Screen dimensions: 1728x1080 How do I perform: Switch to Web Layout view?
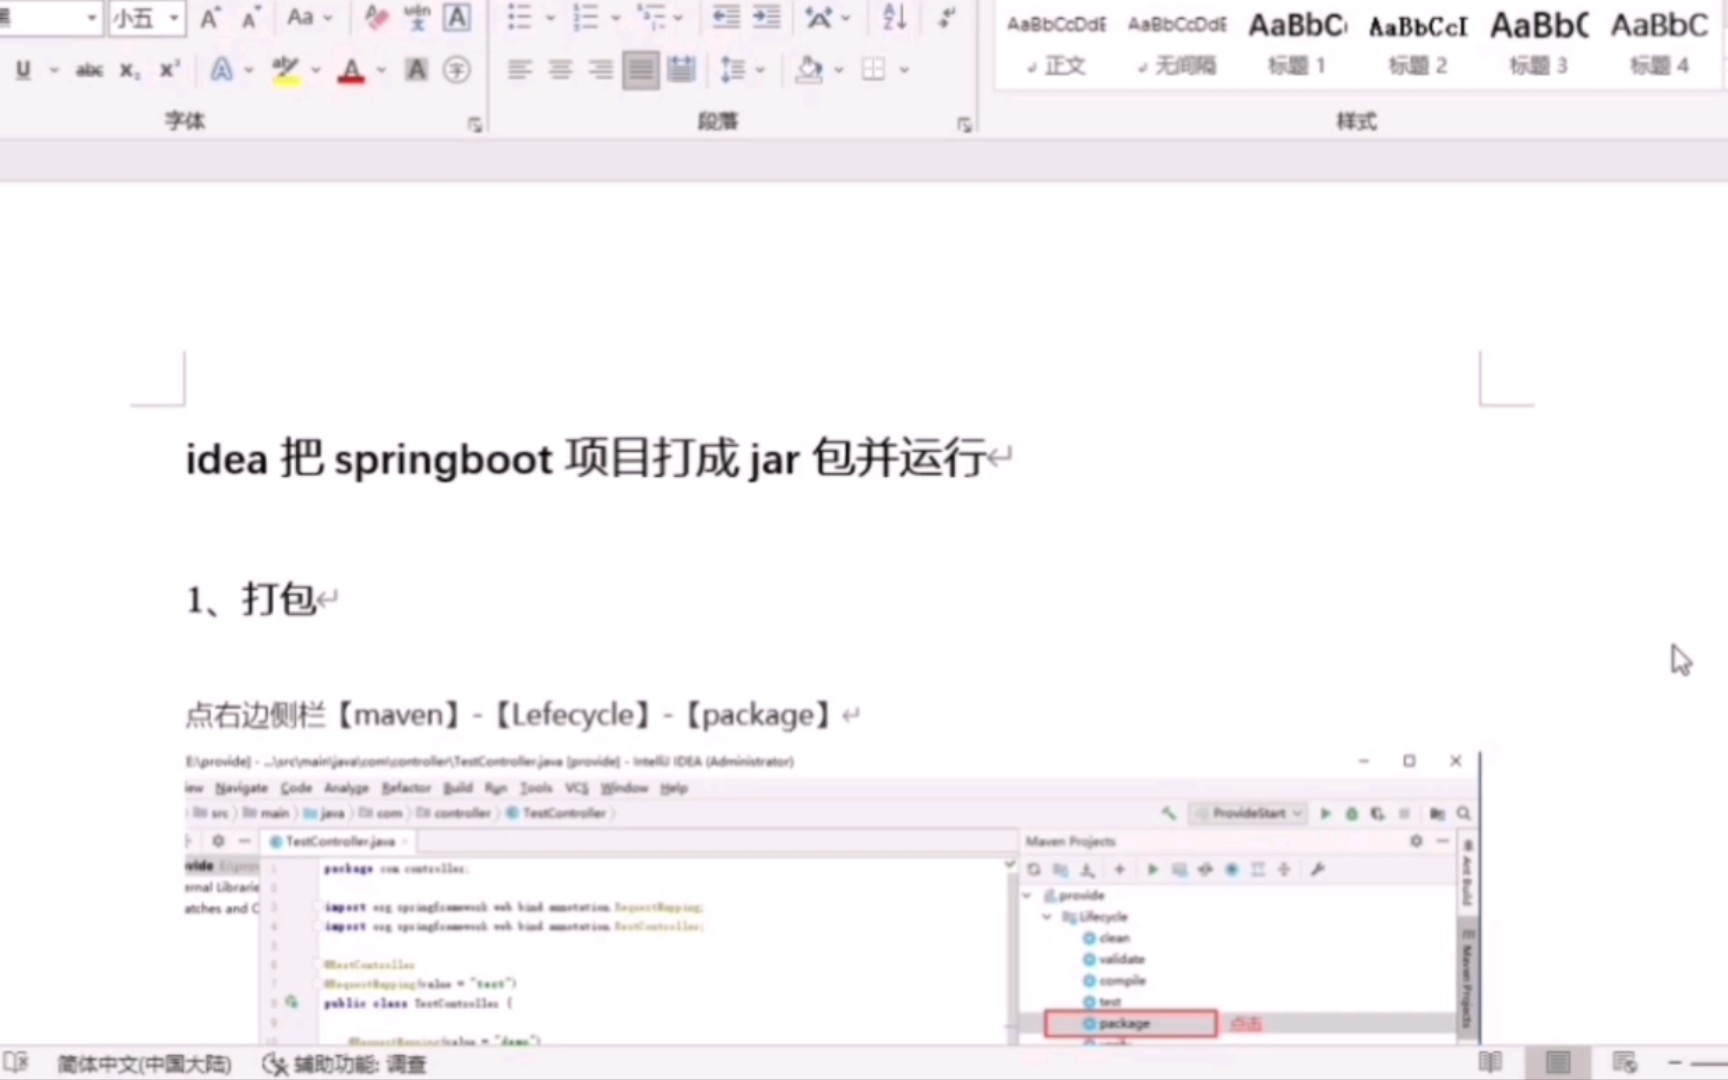pyautogui.click(x=1624, y=1061)
